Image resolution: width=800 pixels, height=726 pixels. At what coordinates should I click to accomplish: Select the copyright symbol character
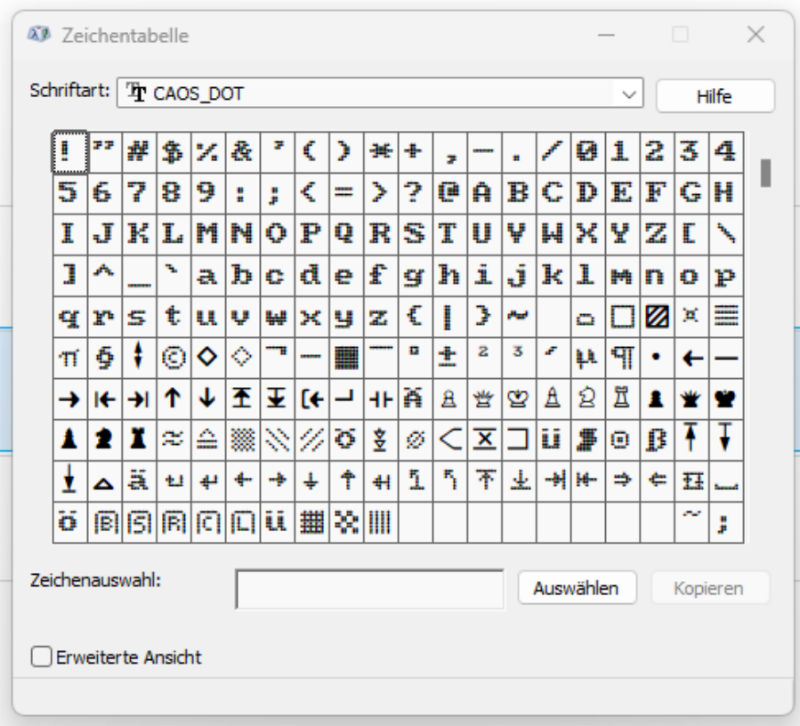(x=173, y=357)
